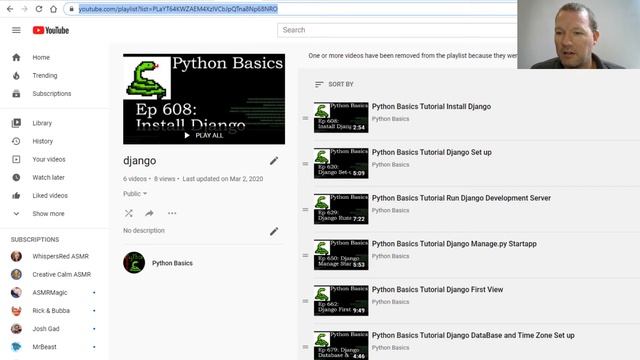Click the Run Django Development Server thumbnail
Screen dimensions: 640x360
341,209
